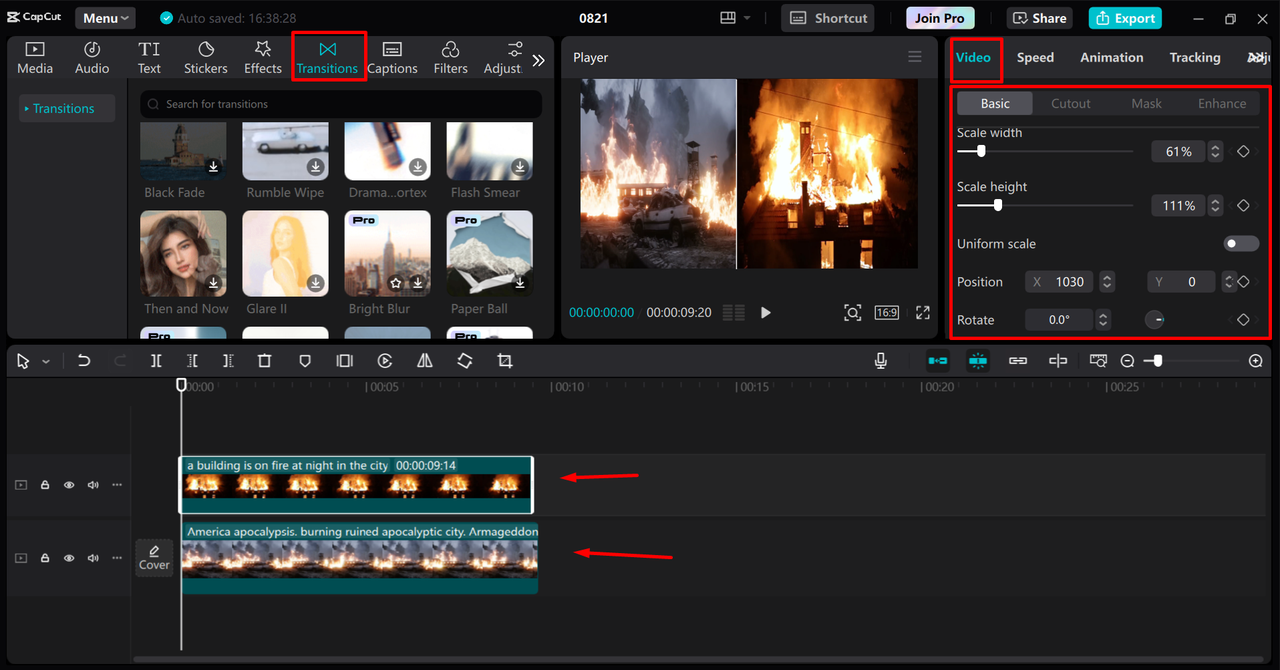Click the Scale height percentage stepper

[1215, 205]
